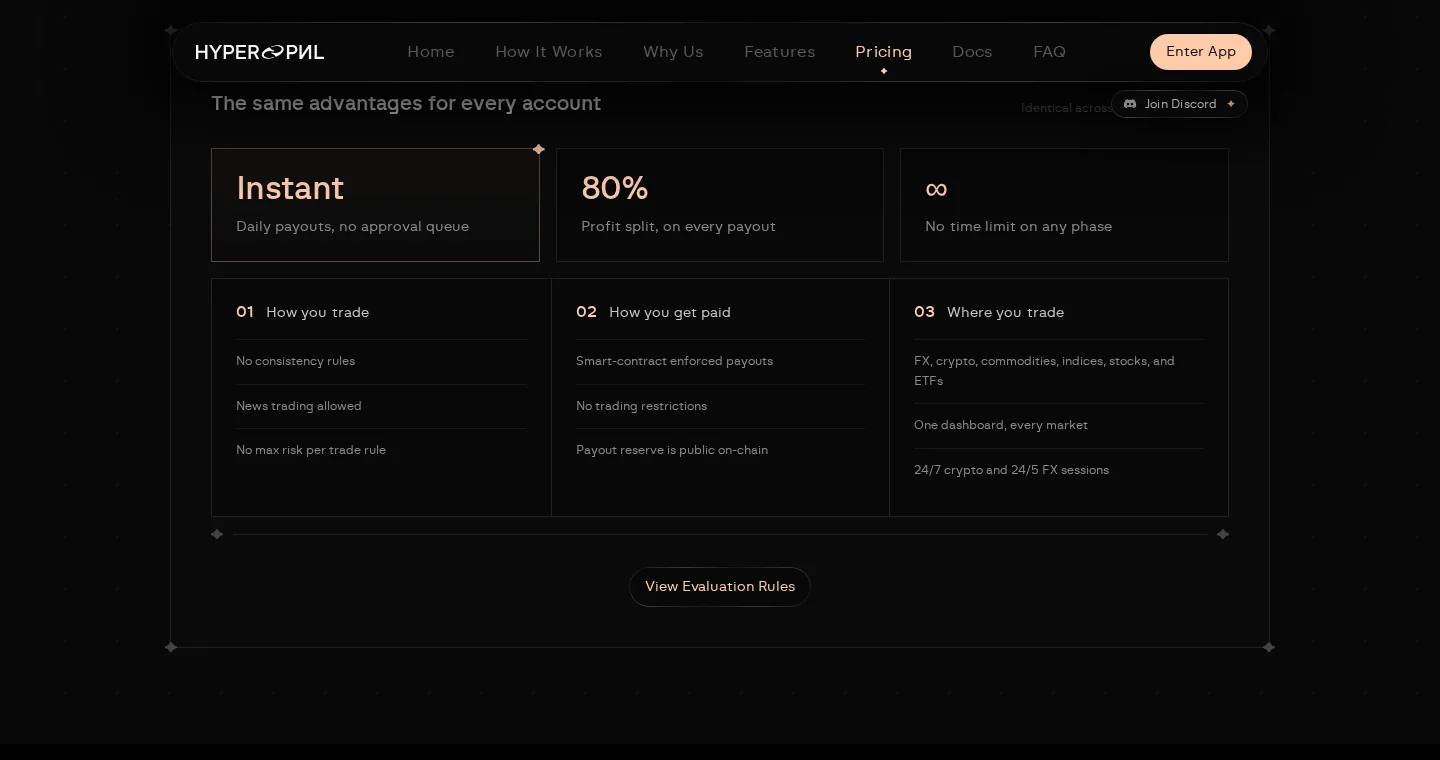Go to How It Works section
The width and height of the screenshot is (1440, 760).
coord(549,52)
